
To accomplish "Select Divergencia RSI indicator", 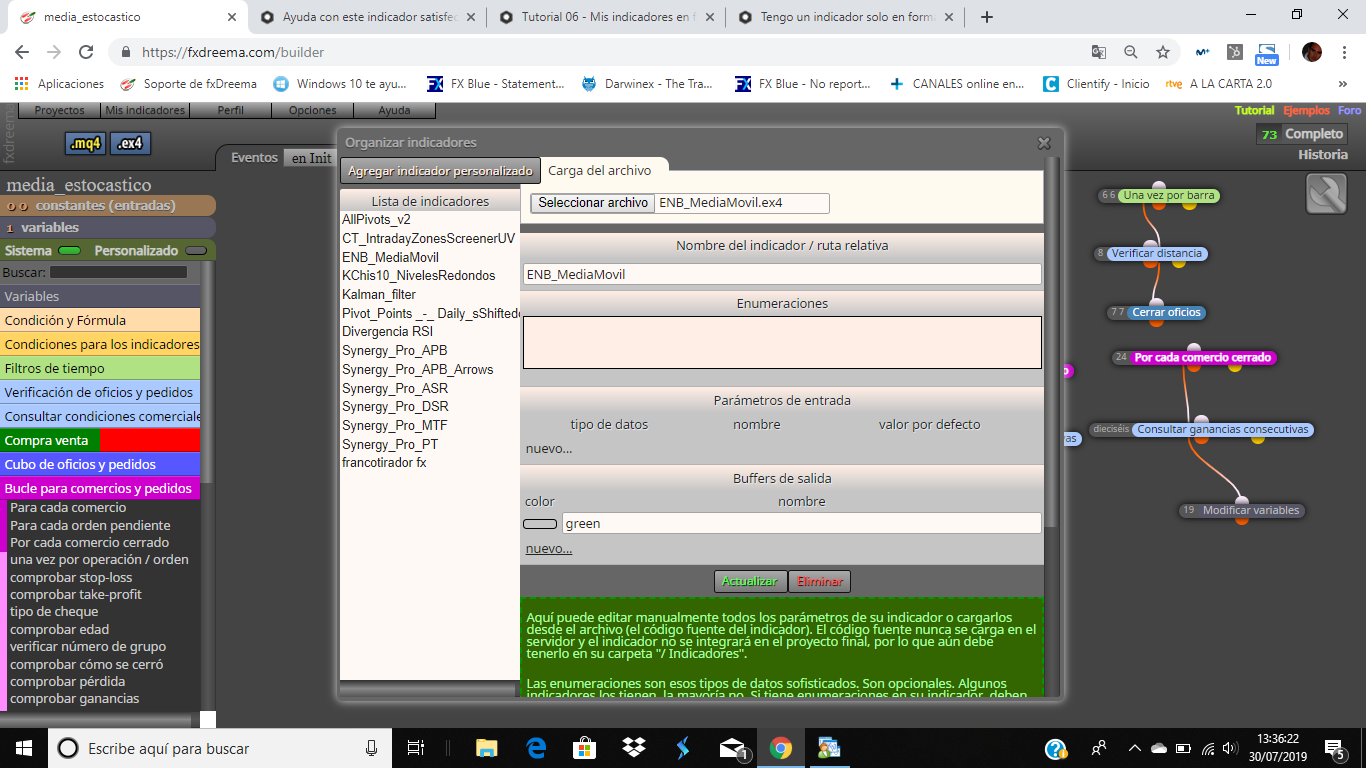I will (387, 332).
